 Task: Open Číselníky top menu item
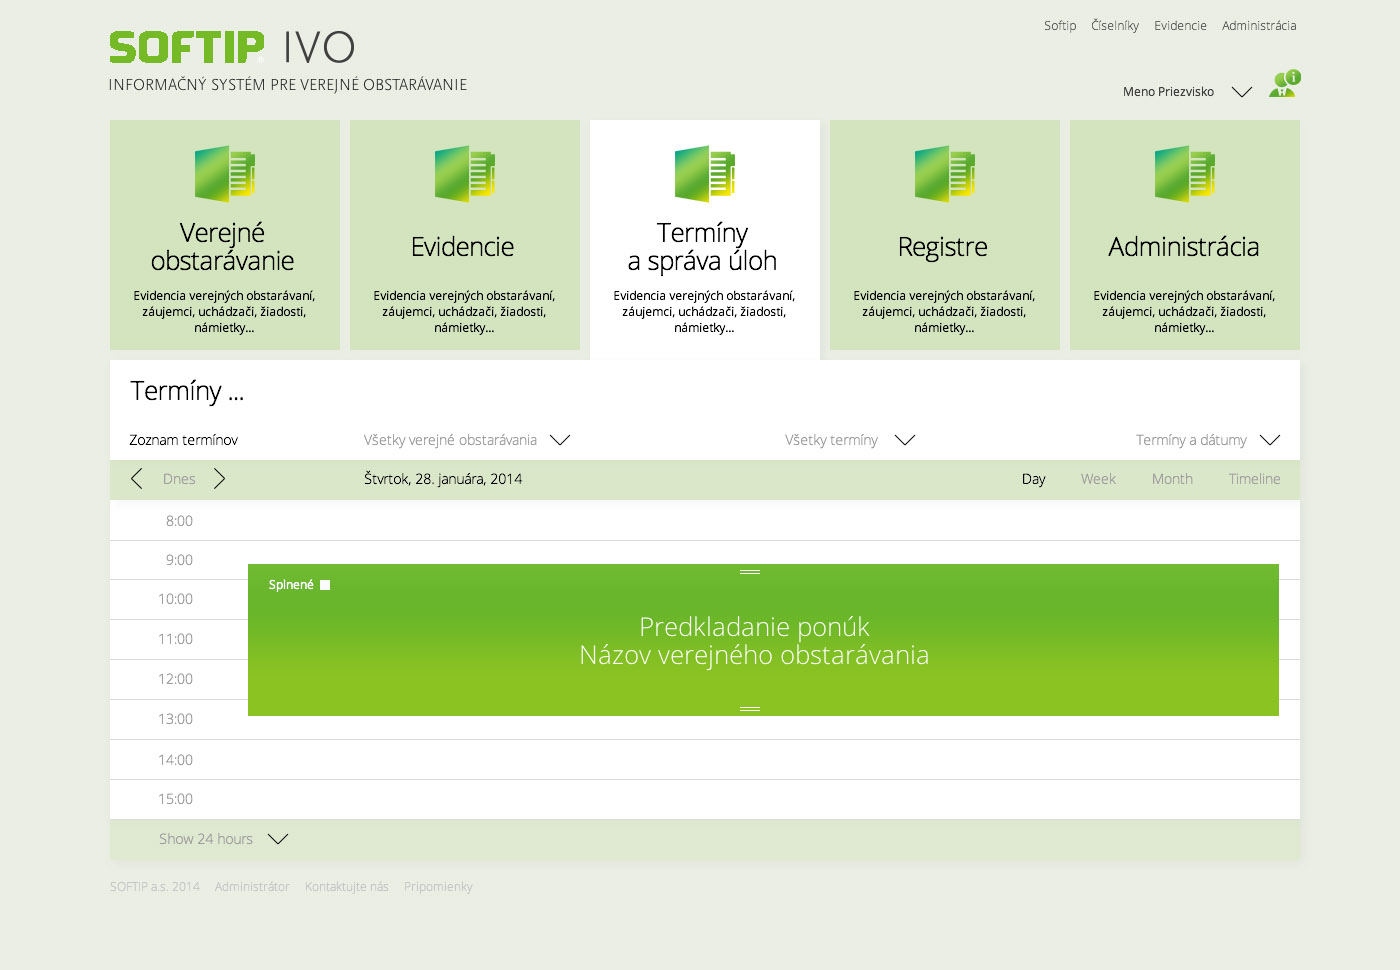(x=1115, y=26)
